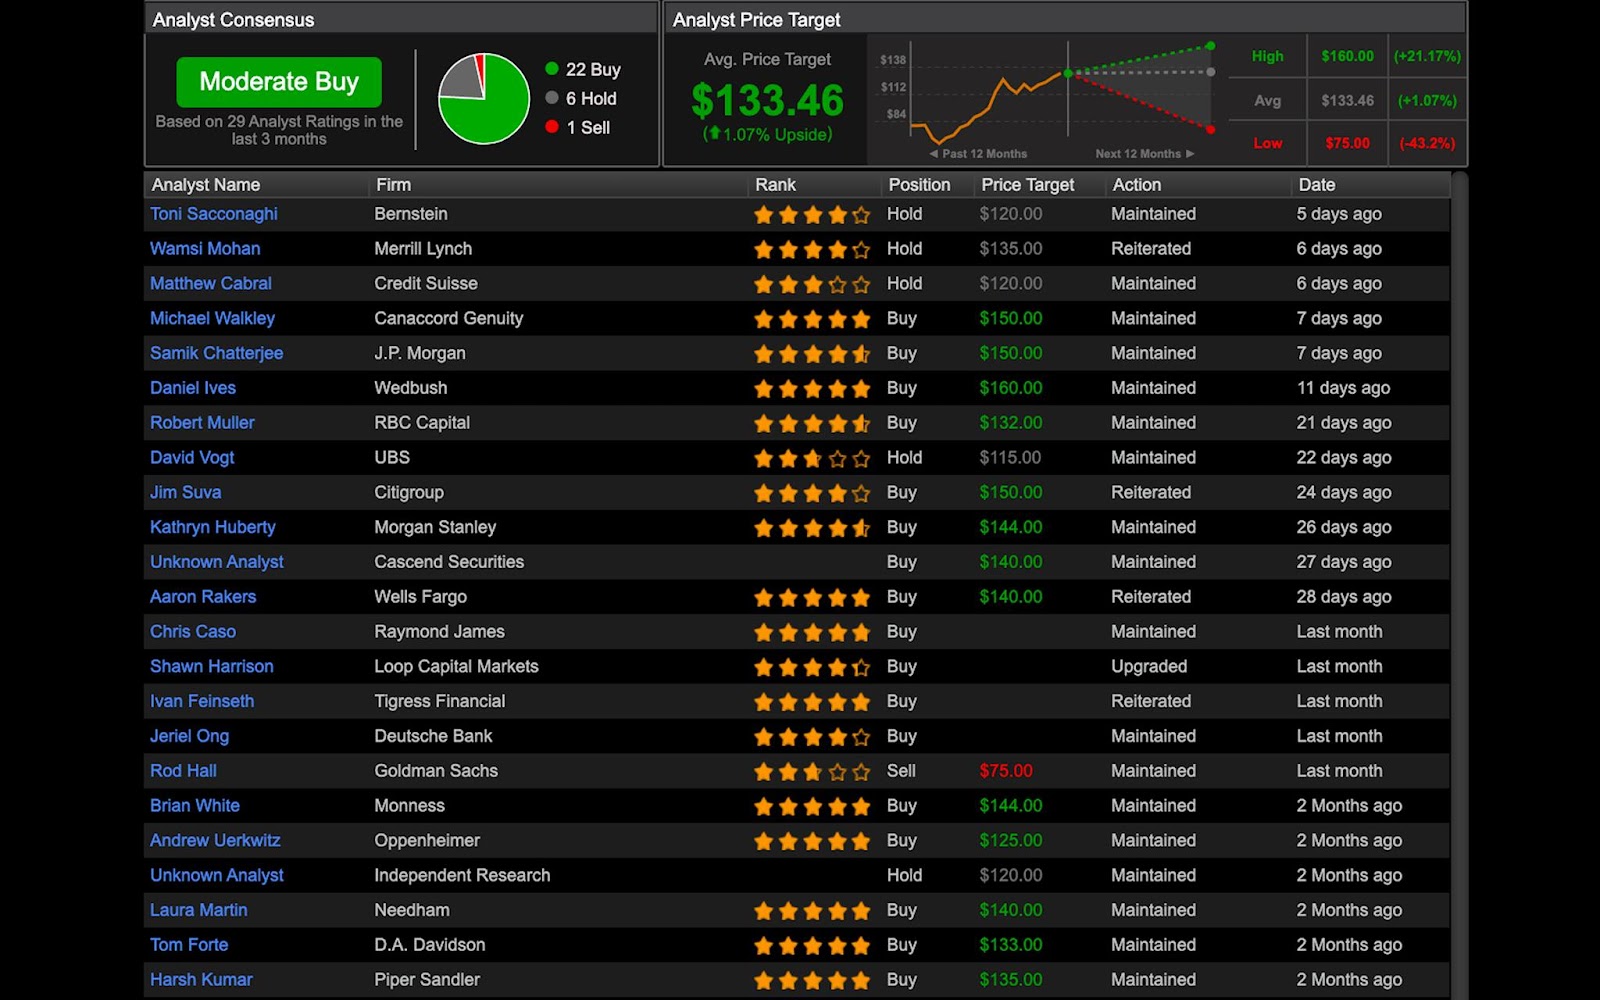Sort by Price Target column header
1600x1000 pixels.
click(x=1027, y=185)
